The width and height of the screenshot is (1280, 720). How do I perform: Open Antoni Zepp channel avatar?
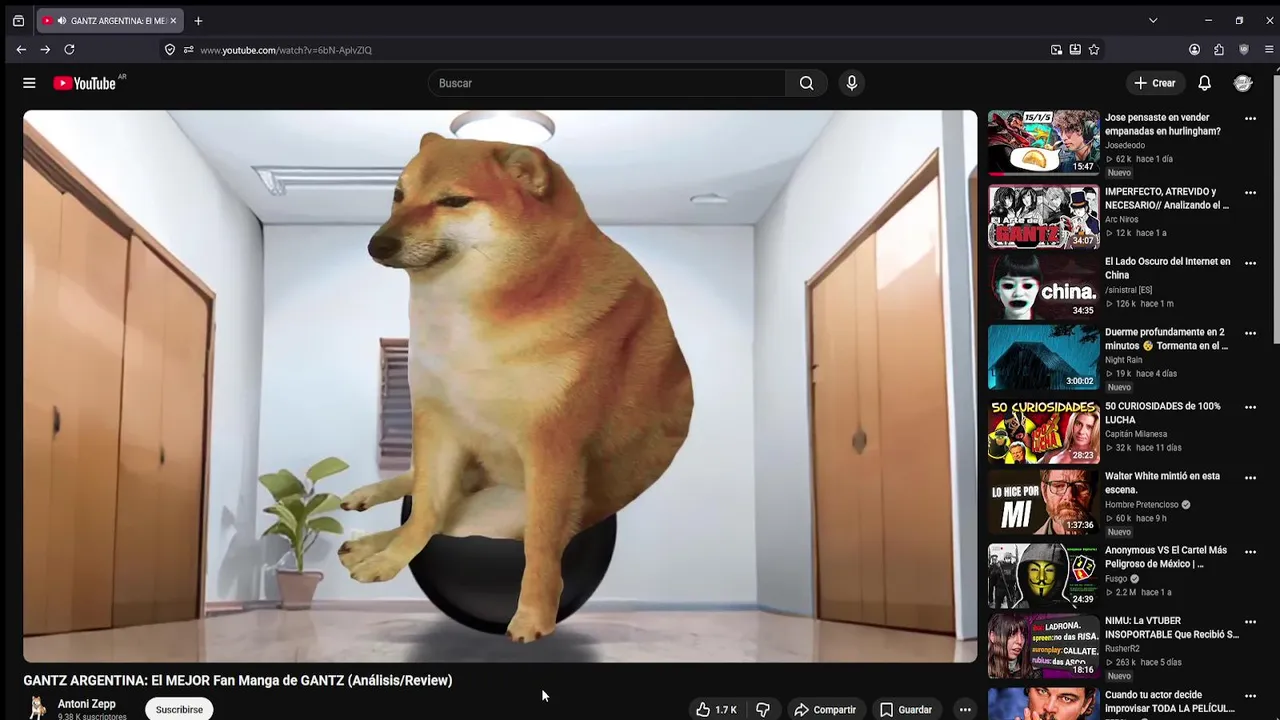click(x=37, y=708)
